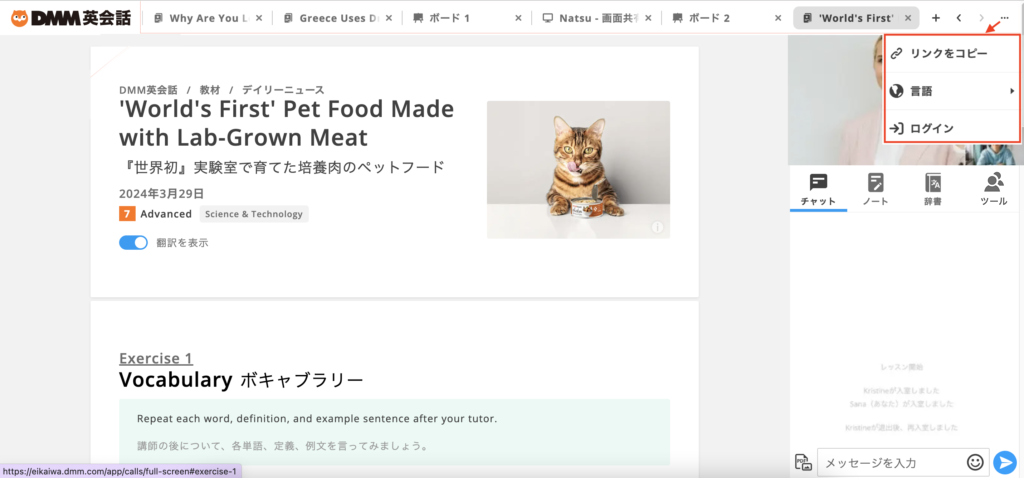This screenshot has height=478, width=1024.
Task: Click the Science & Technology tag
Action: [254, 214]
